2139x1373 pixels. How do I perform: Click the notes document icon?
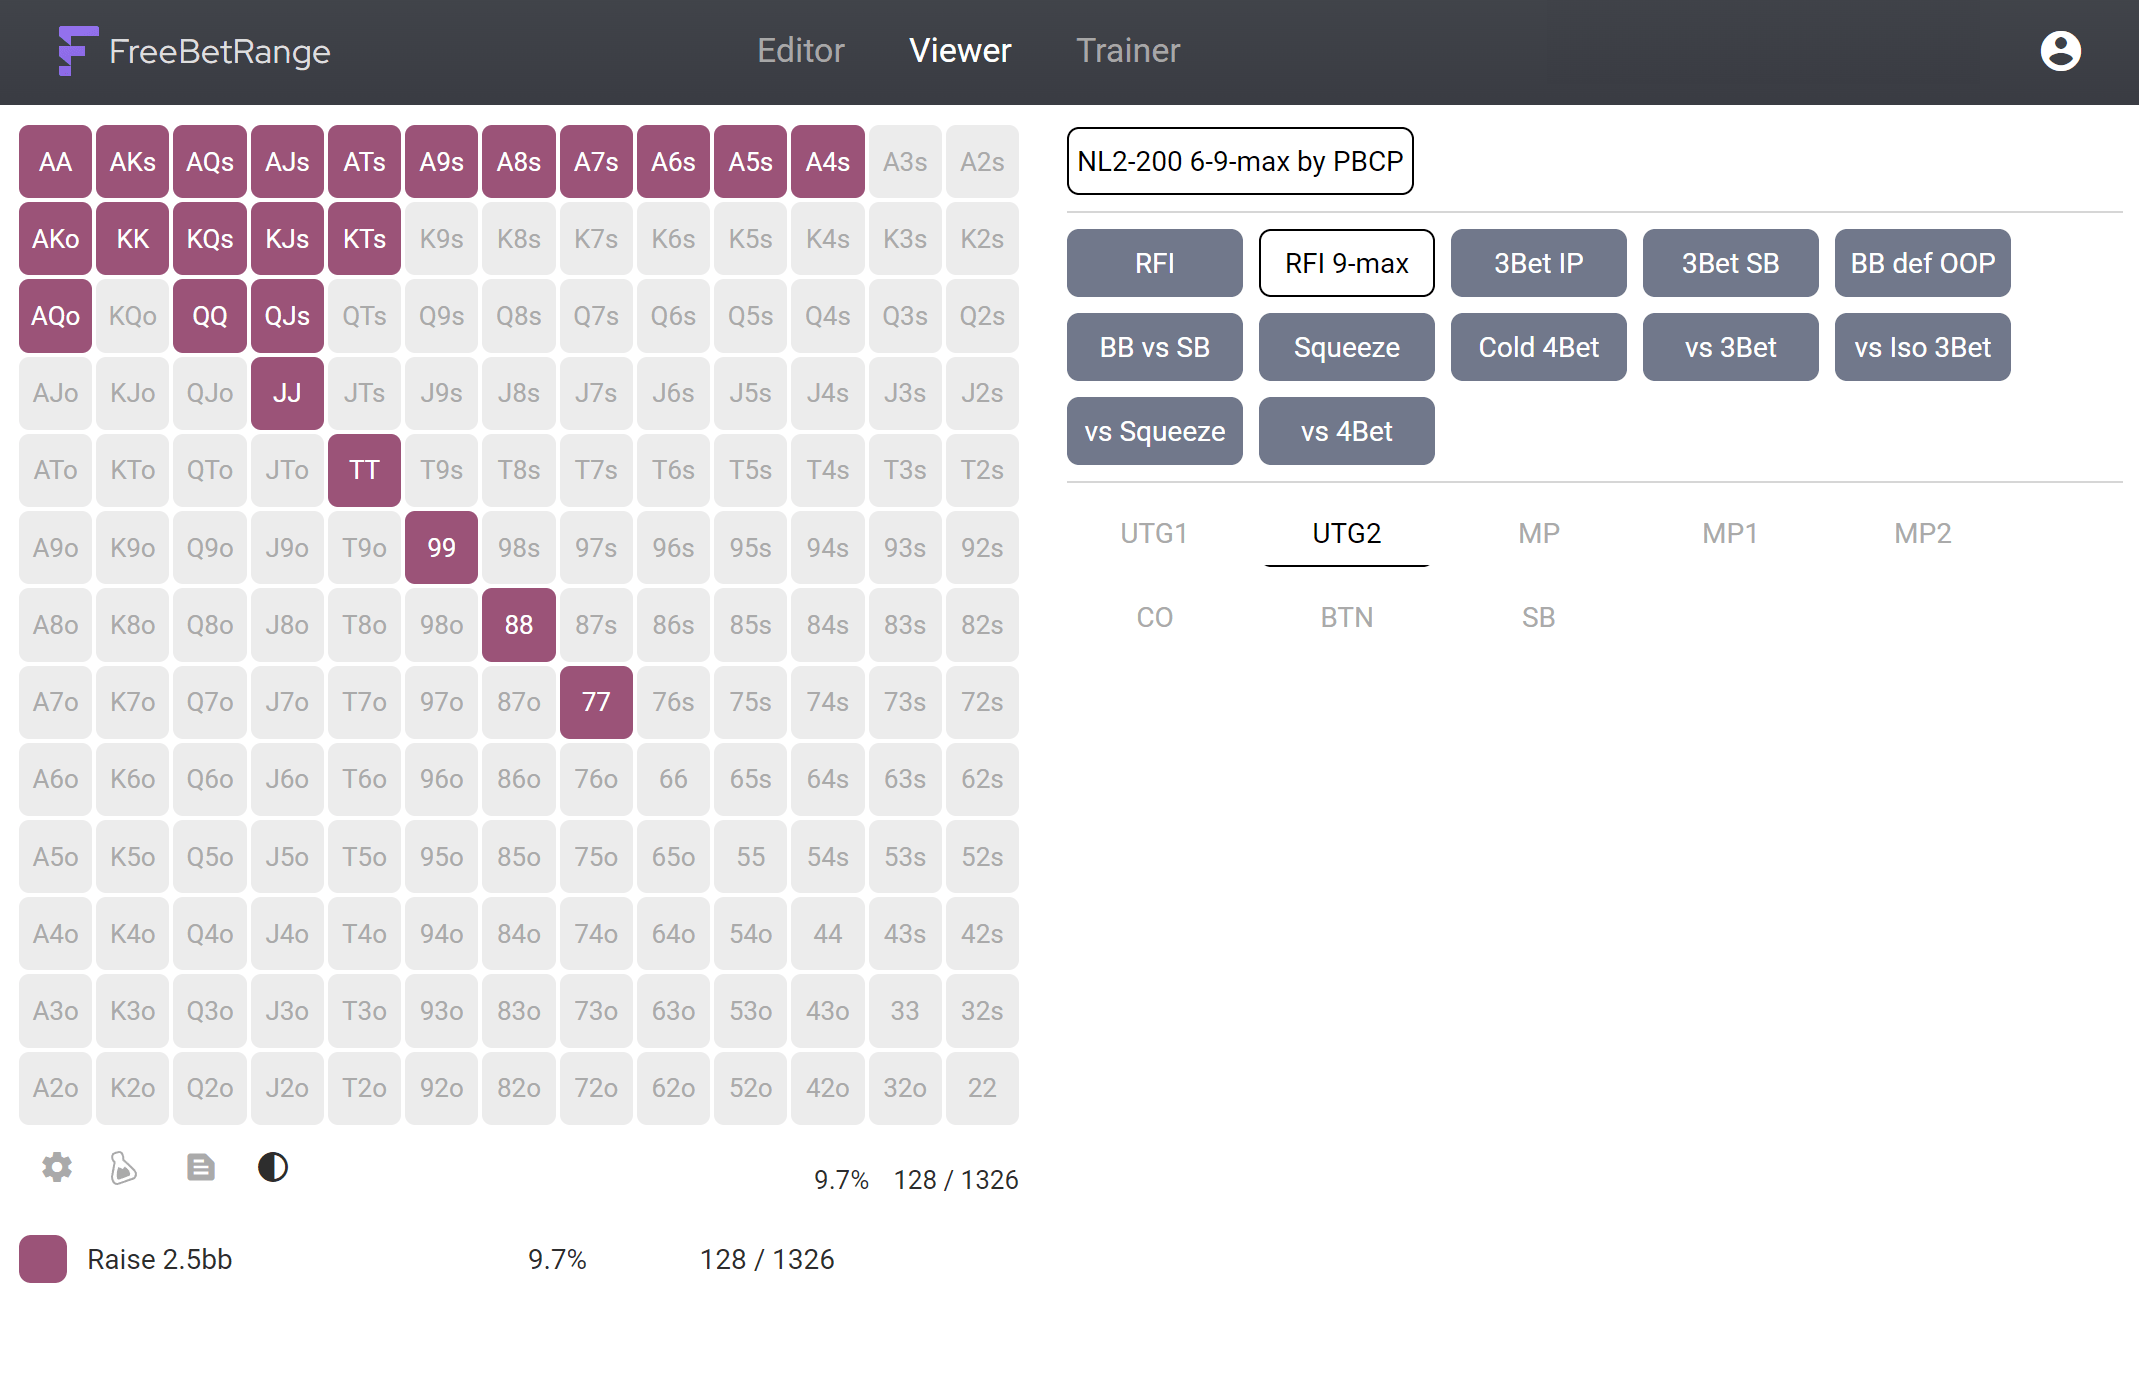(200, 1167)
